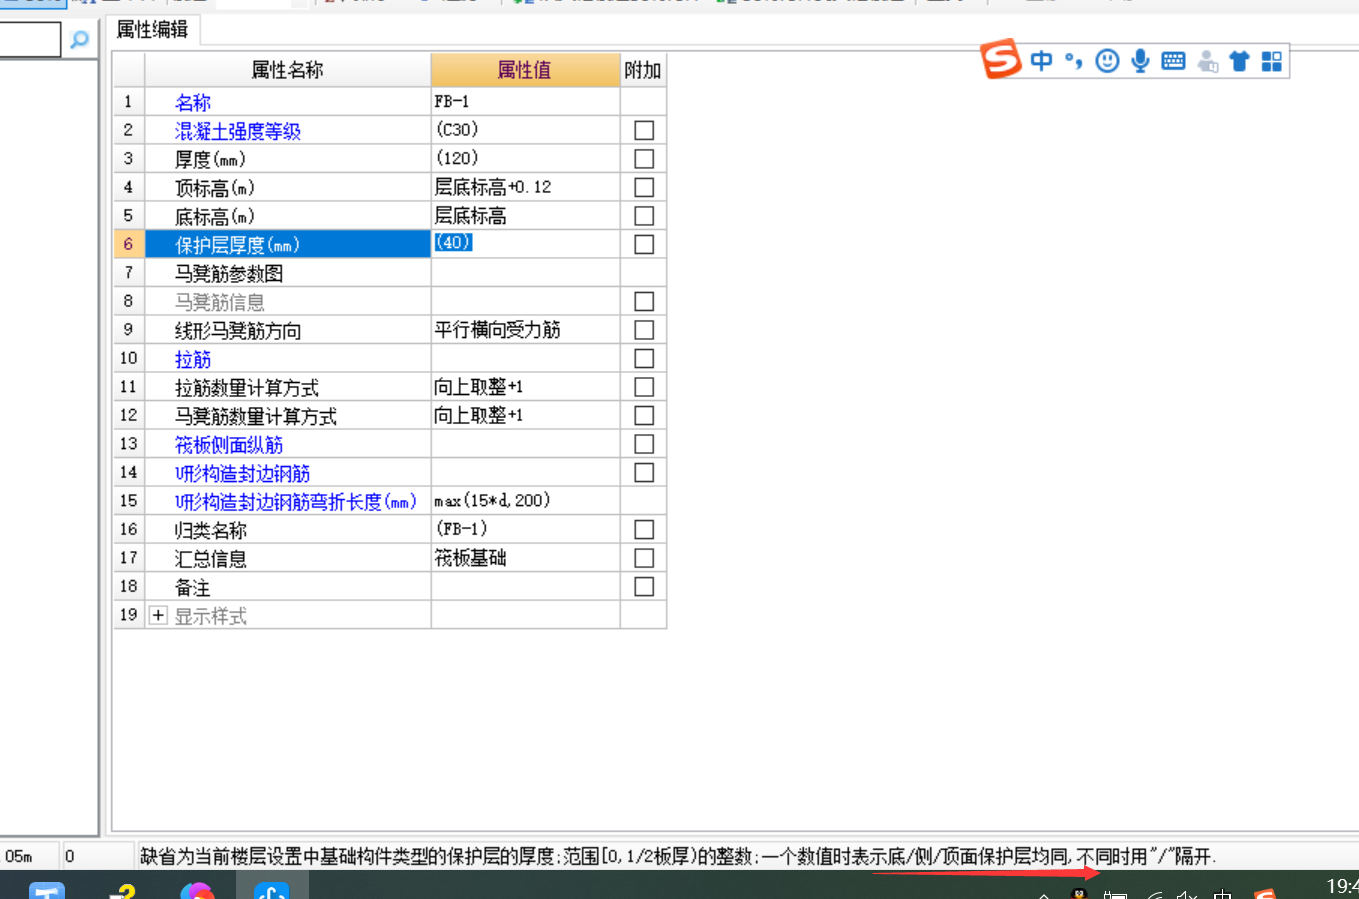Click row number 6 header
This screenshot has height=899, width=1359.
click(129, 244)
